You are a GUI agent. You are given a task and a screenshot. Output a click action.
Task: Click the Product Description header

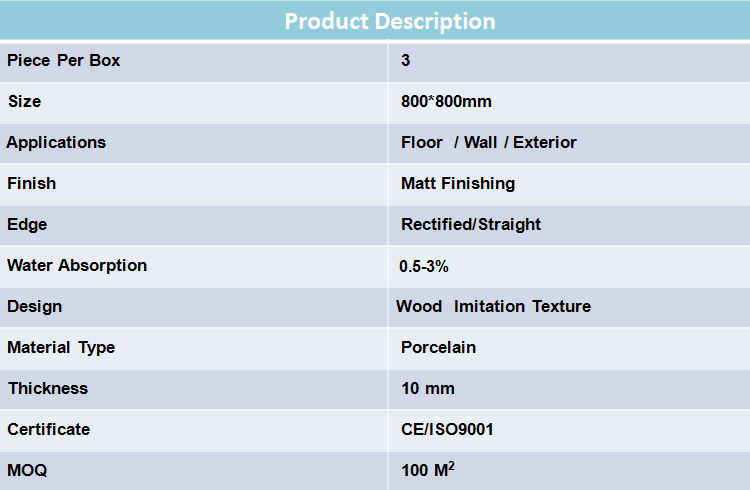(390, 21)
